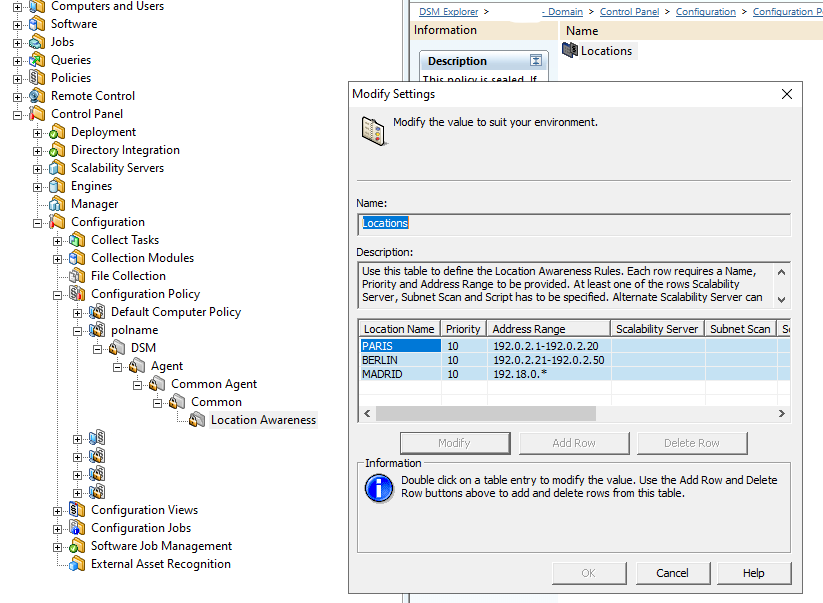Screen dimensions: 823x603
Task: Select the BERLIN location row
Action: click(400, 360)
